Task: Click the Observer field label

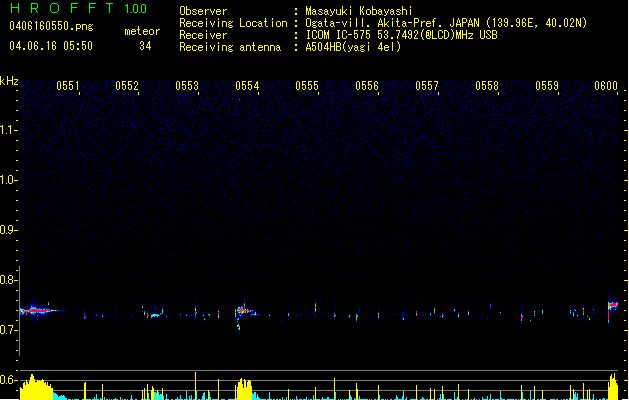Action: [203, 11]
